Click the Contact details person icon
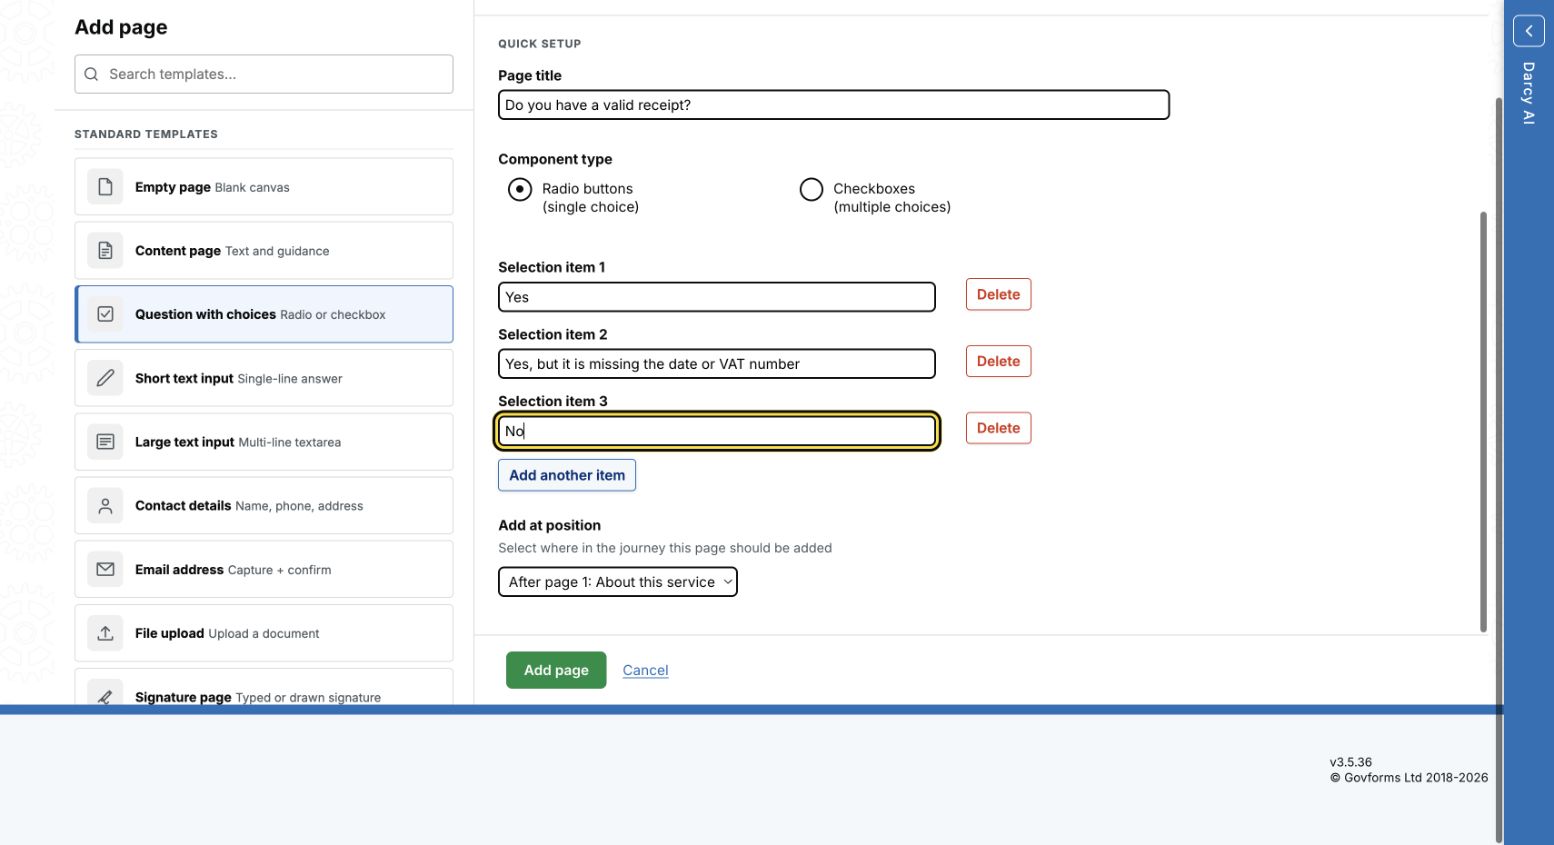Viewport: 1554px width, 845px height. (105, 506)
